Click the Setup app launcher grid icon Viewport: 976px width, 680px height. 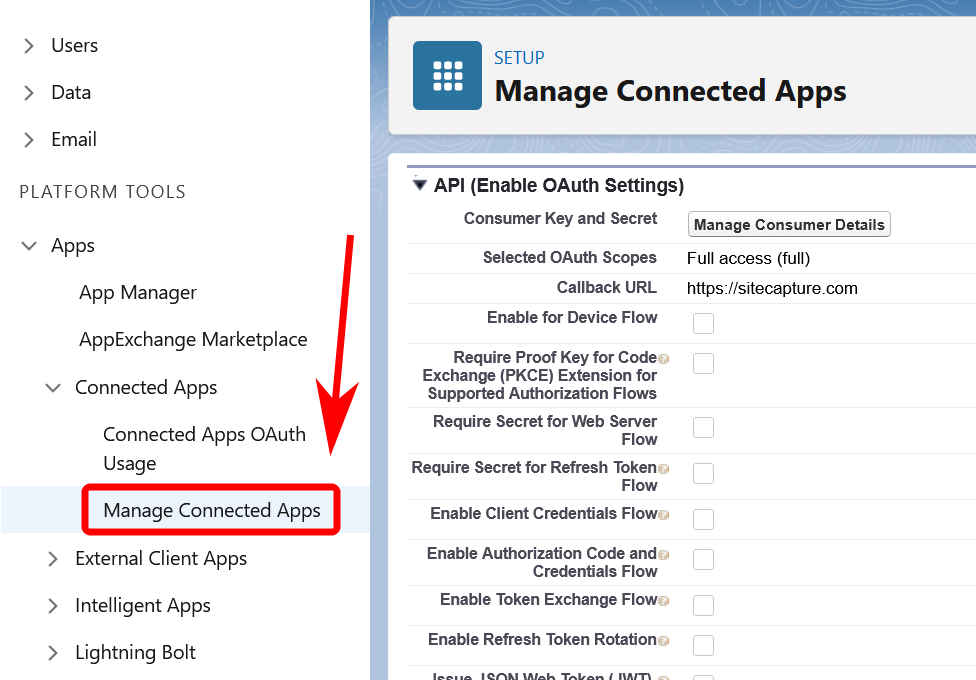[447, 76]
